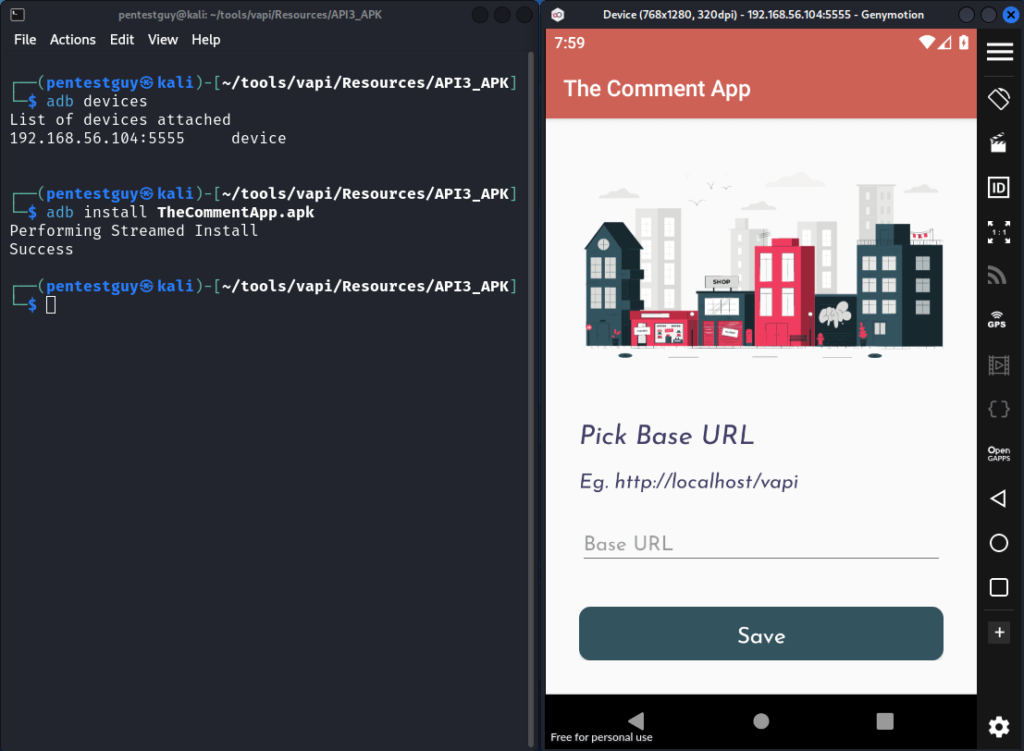Click the '192.168.56.104:5555' device line in terminal
Image resolution: width=1024 pixels, height=751 pixels.
[x=148, y=138]
